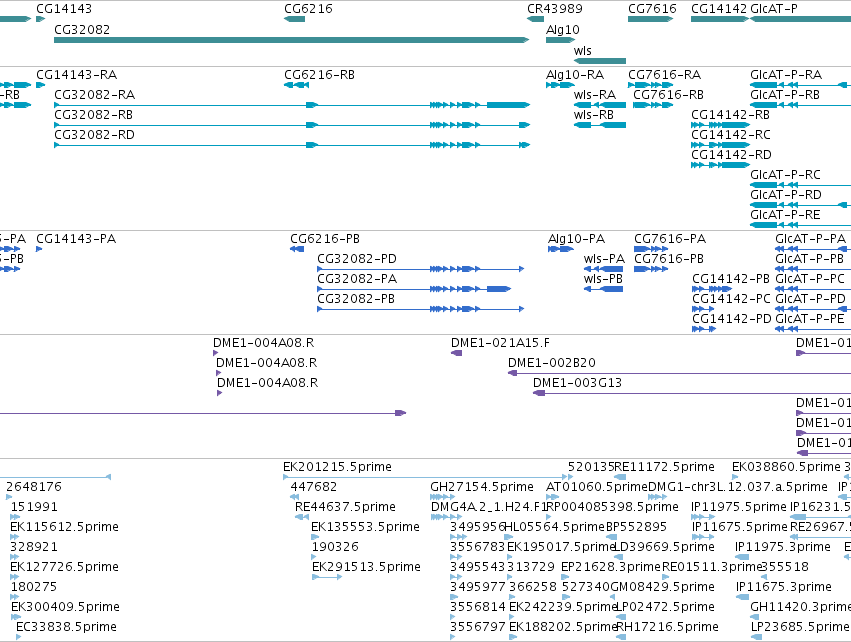Viewport: 851px width, 642px height.
Task: Open the CG14142-RB transcript label
Action: pyautogui.click(x=731, y=115)
